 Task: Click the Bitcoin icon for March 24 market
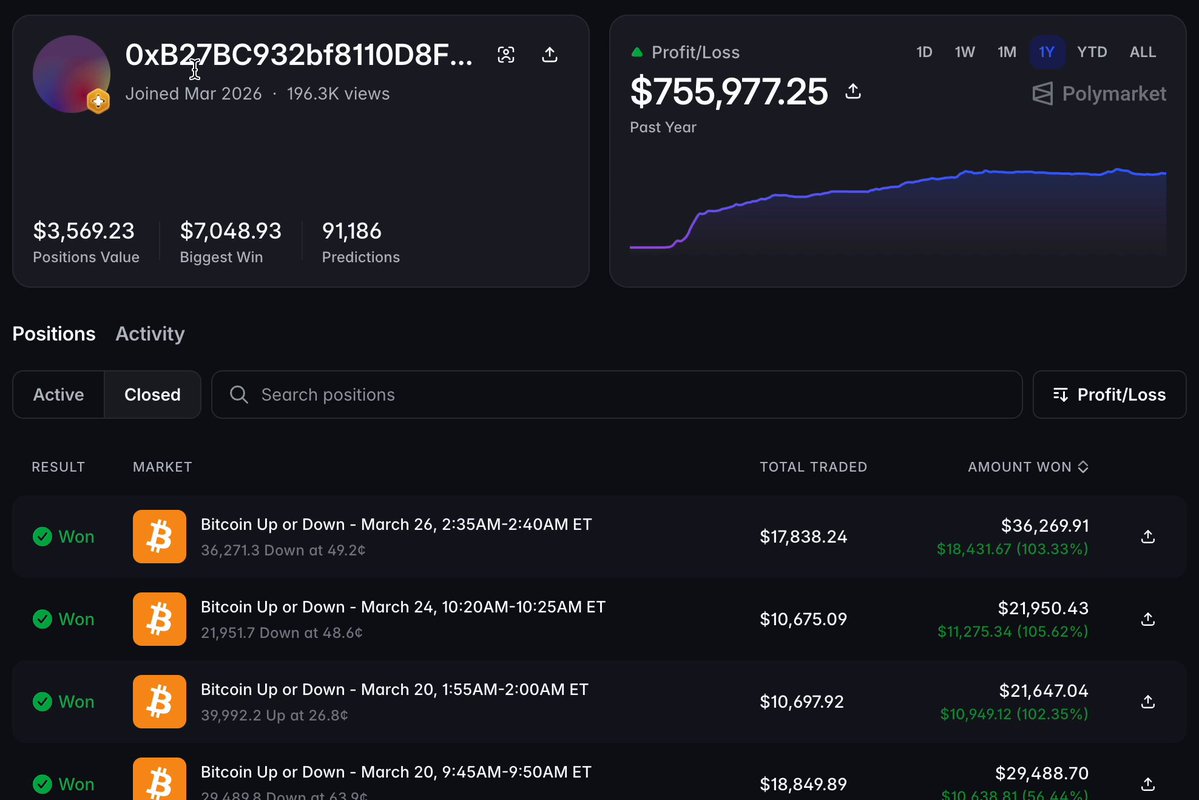coord(159,620)
